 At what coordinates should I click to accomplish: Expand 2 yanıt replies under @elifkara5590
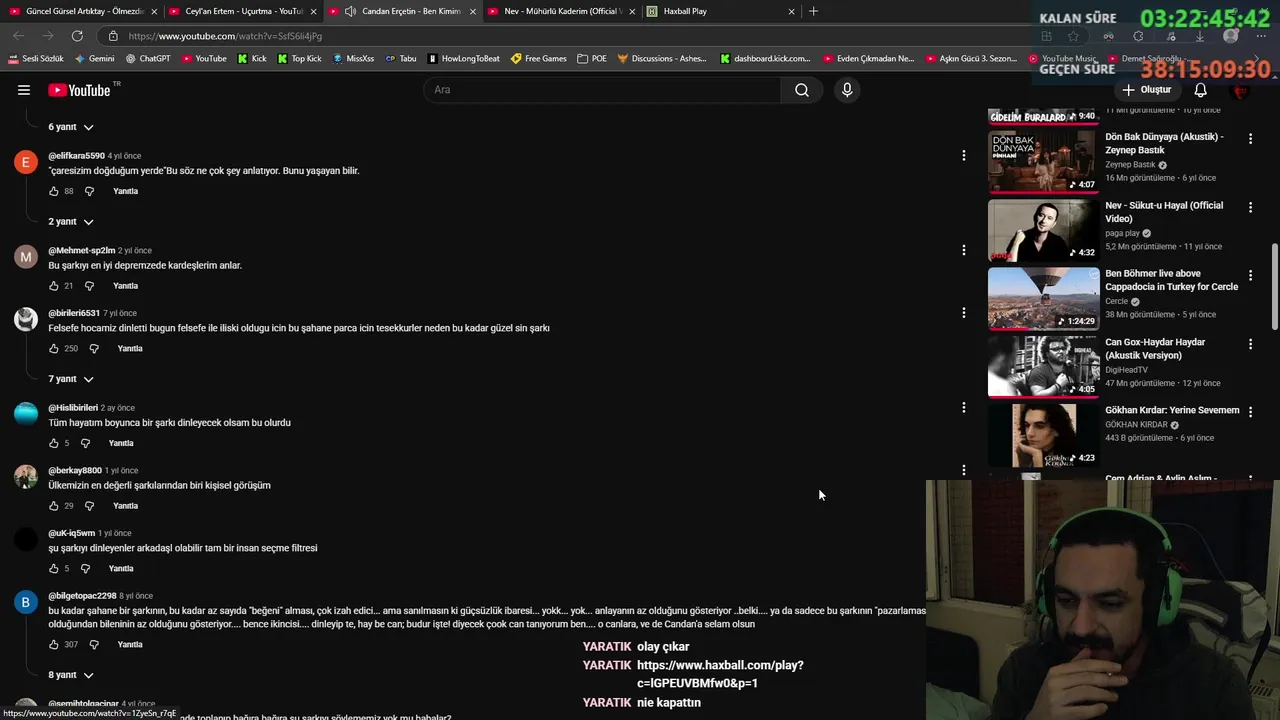click(x=71, y=222)
